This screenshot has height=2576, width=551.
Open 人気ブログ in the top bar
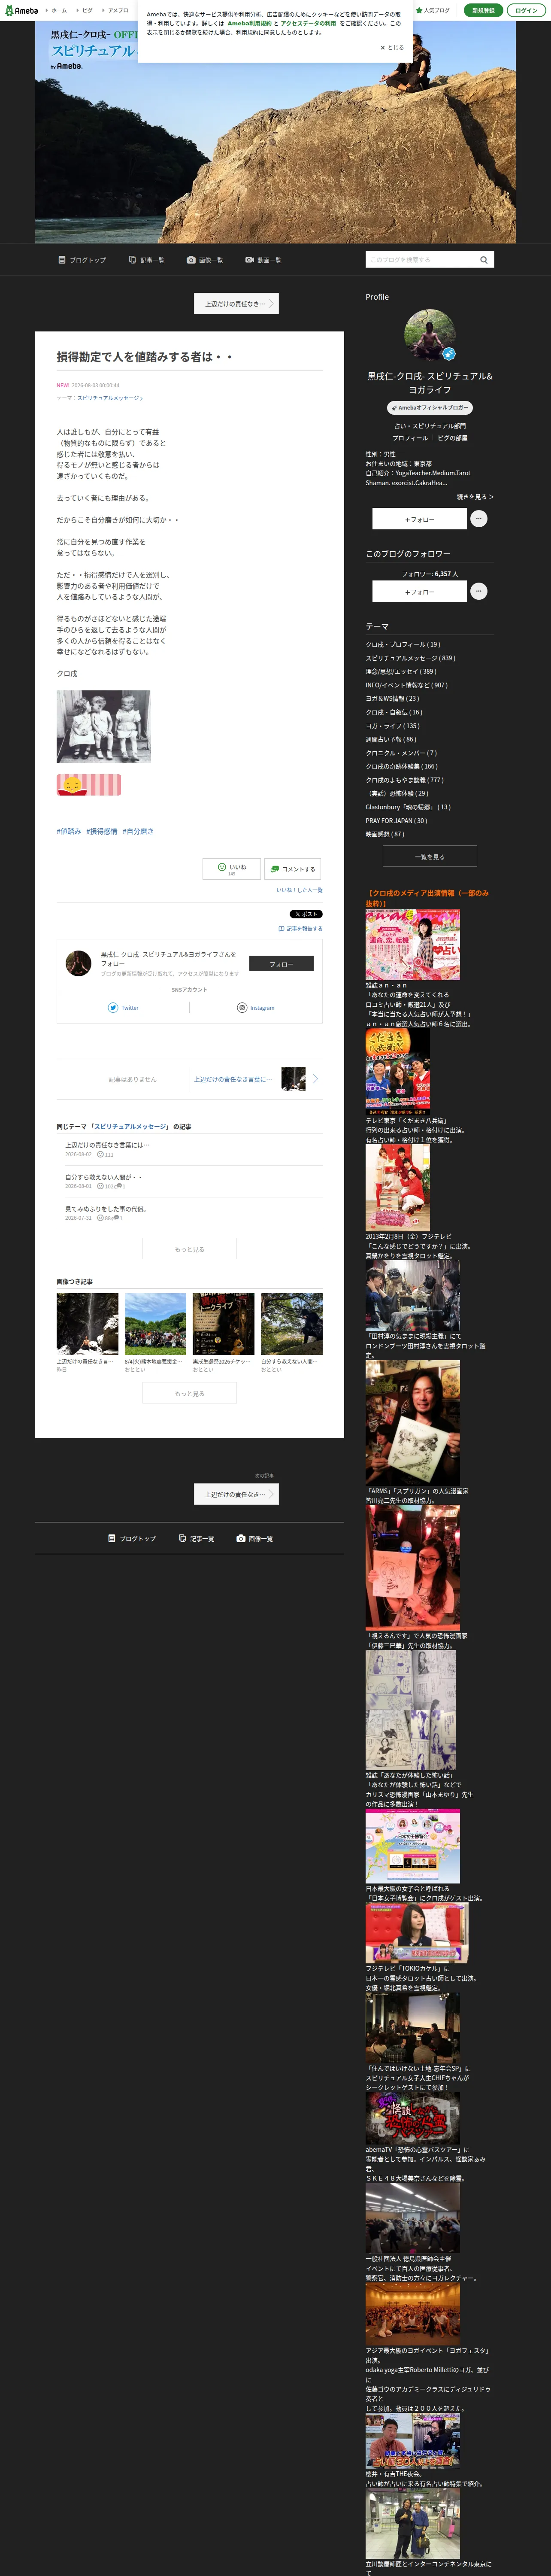click(433, 10)
